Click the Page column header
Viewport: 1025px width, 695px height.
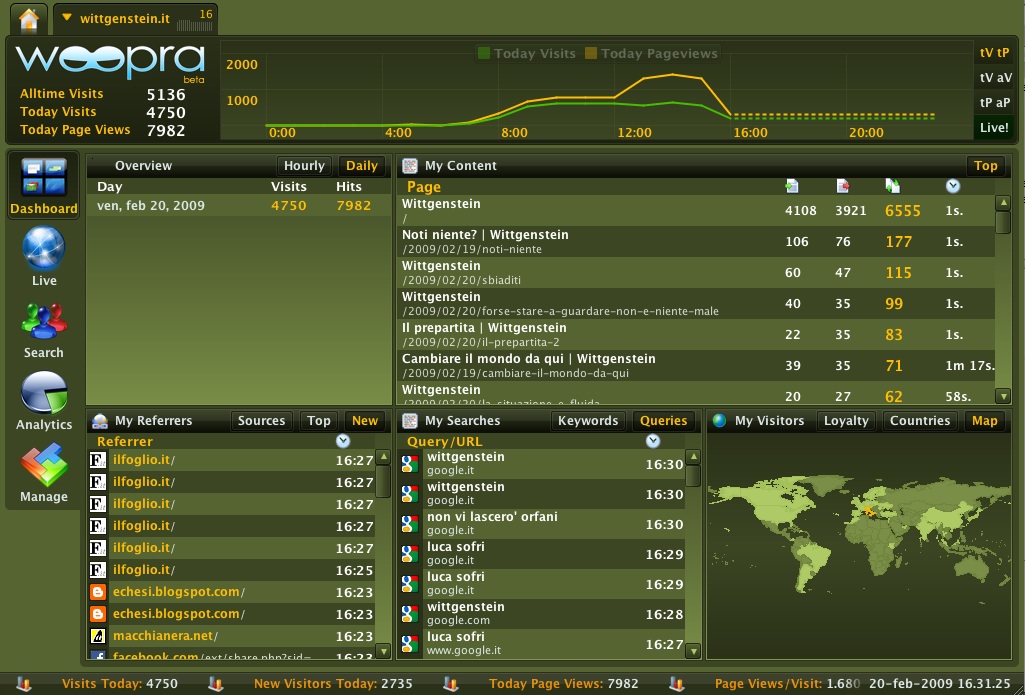click(424, 187)
